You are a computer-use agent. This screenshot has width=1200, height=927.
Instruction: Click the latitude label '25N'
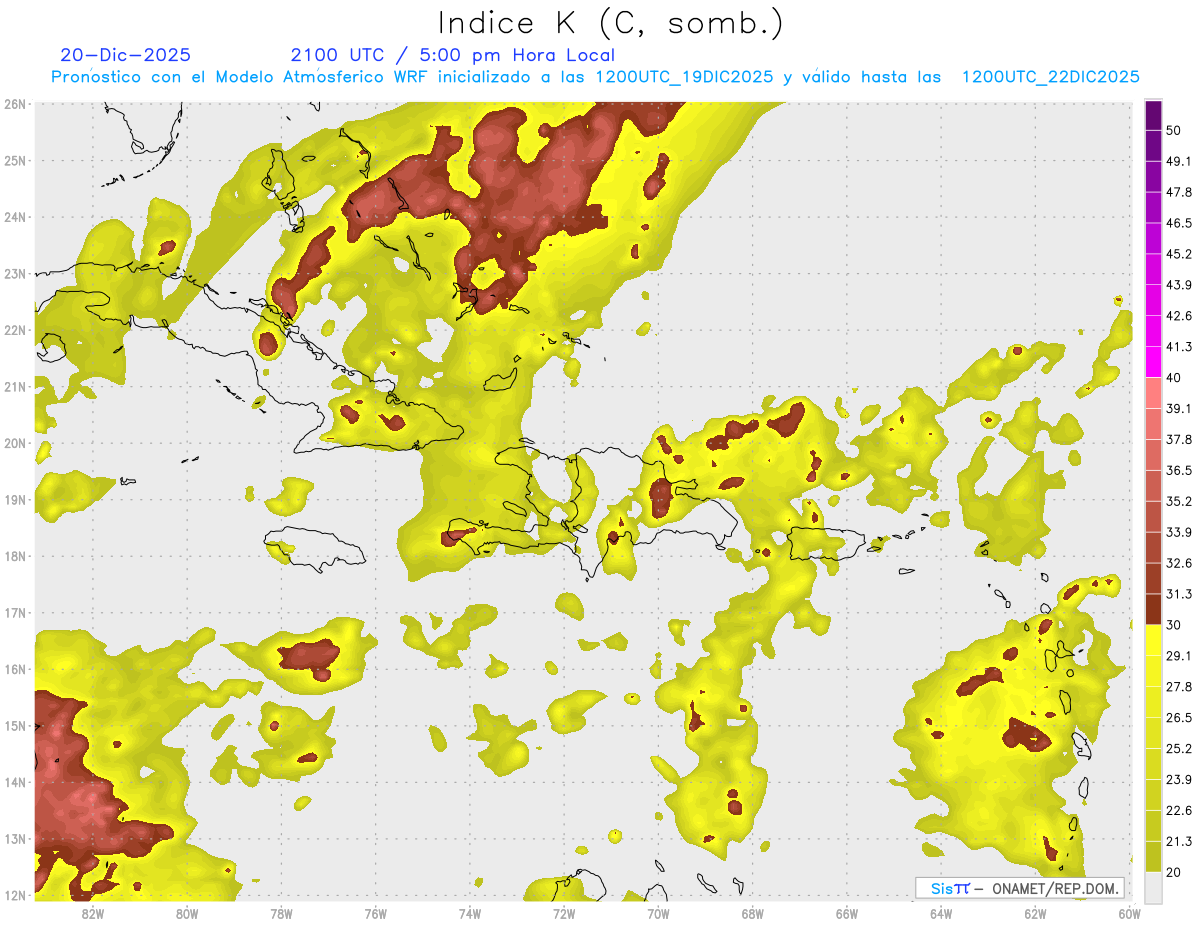[15, 161]
